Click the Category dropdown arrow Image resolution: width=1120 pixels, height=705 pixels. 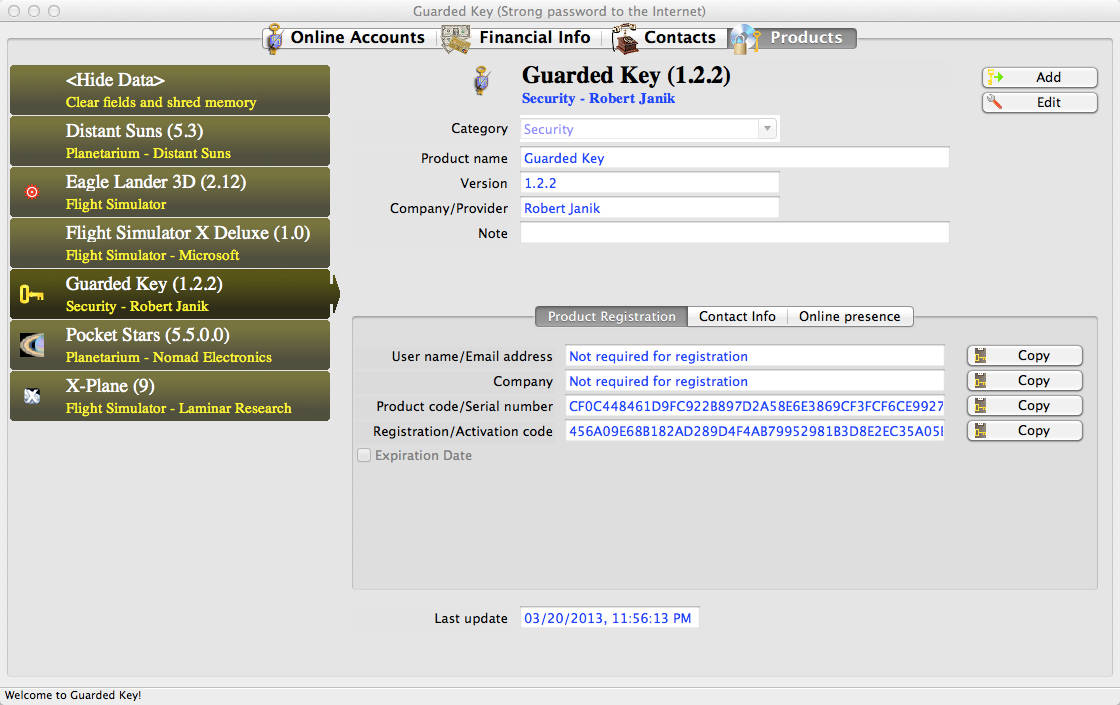(x=767, y=129)
